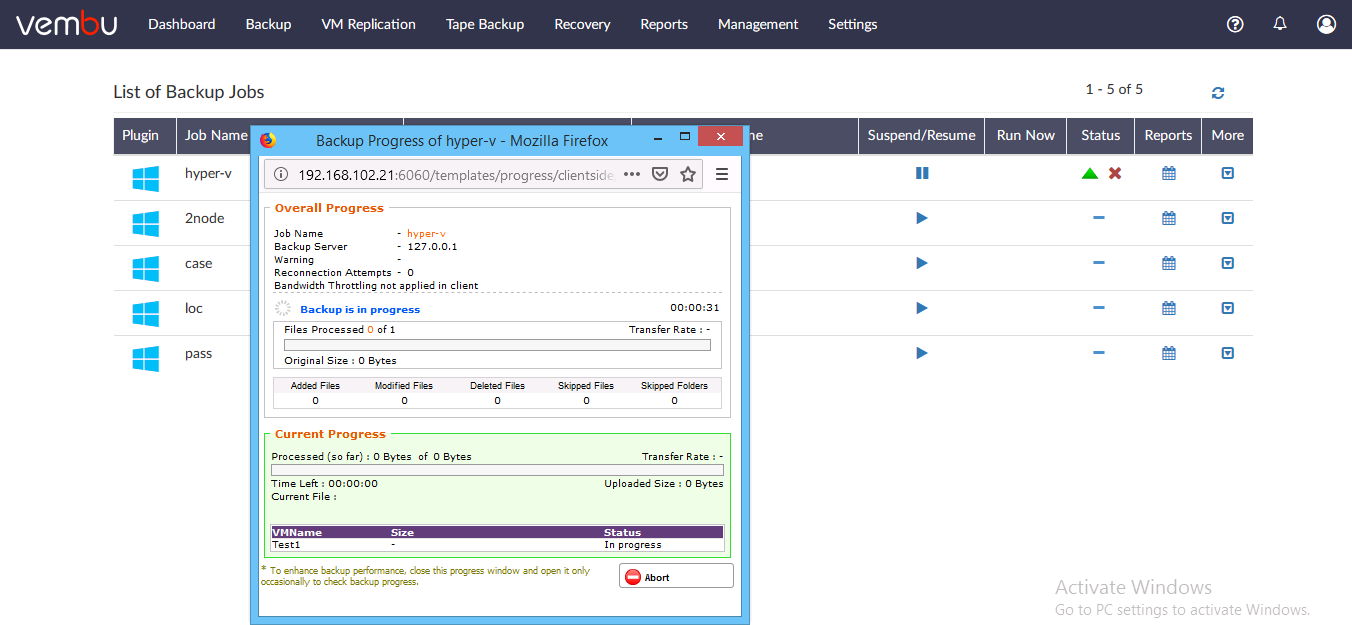Click status dash for pass job

[1099, 353]
